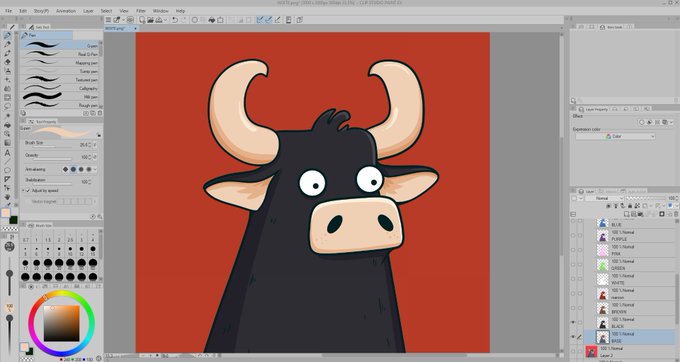Hide the BLACK layer via eye icon
The height and width of the screenshot is (362, 680).
pos(573,323)
